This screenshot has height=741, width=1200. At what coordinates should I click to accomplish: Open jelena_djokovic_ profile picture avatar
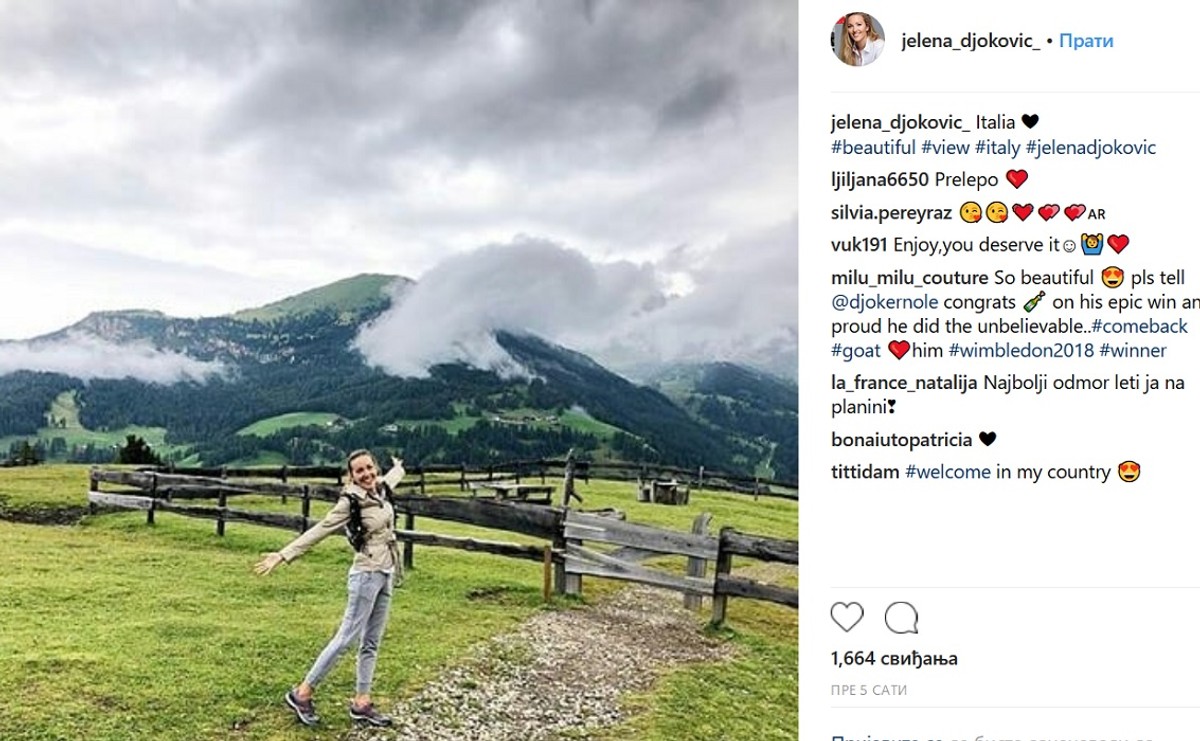point(858,40)
